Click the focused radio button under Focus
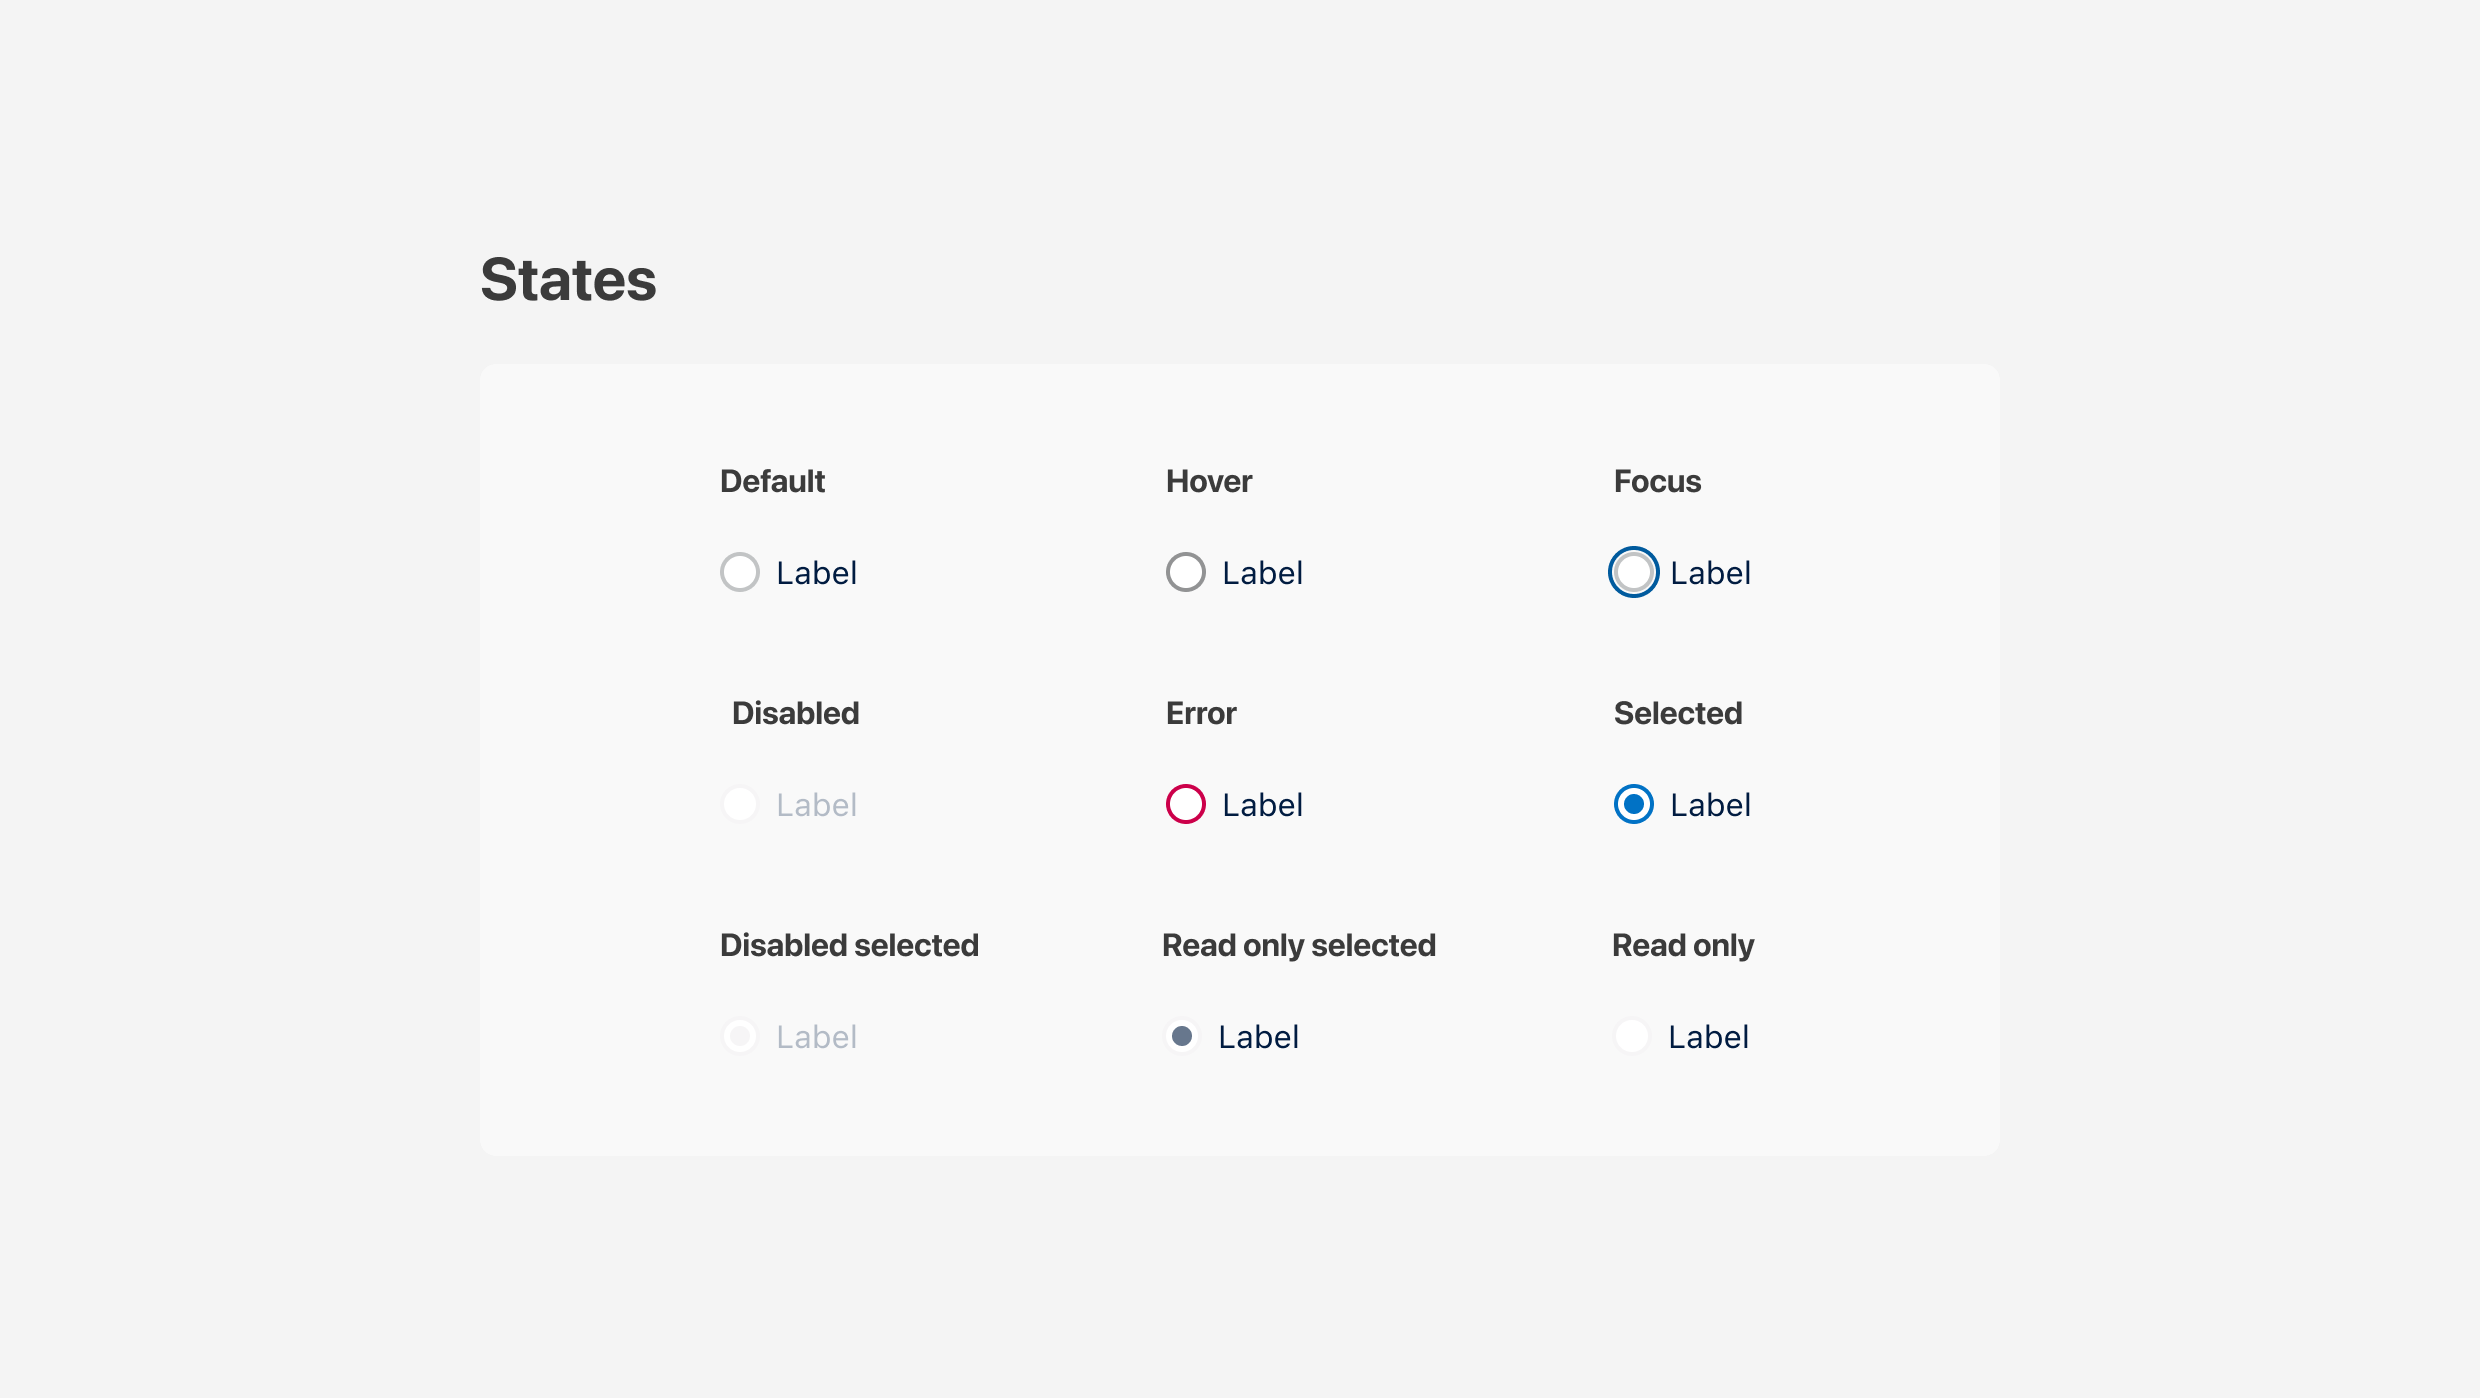This screenshot has height=1398, width=2480. pos(1633,572)
